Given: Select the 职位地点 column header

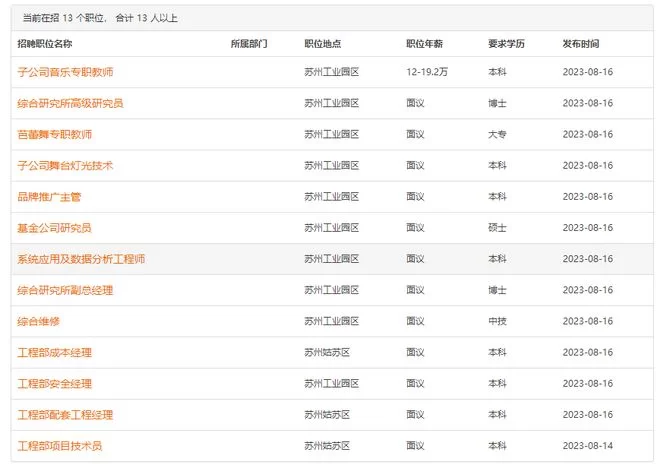Looking at the screenshot, I should 323,44.
